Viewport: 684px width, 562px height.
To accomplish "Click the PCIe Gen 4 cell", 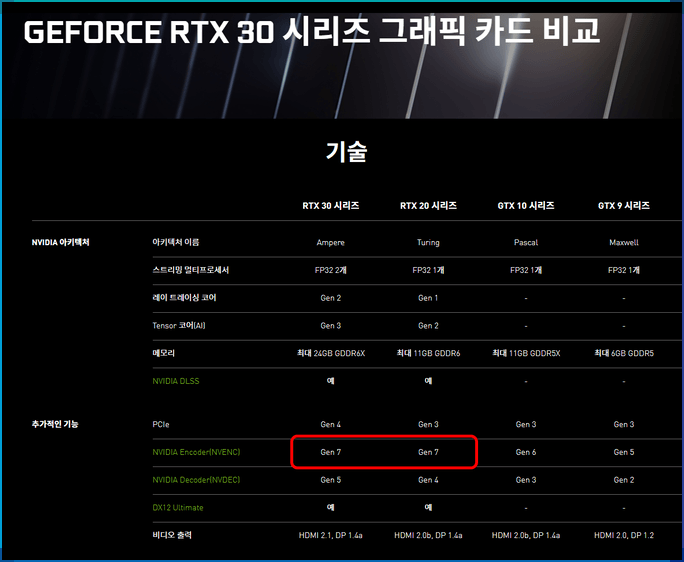I will click(x=331, y=424).
